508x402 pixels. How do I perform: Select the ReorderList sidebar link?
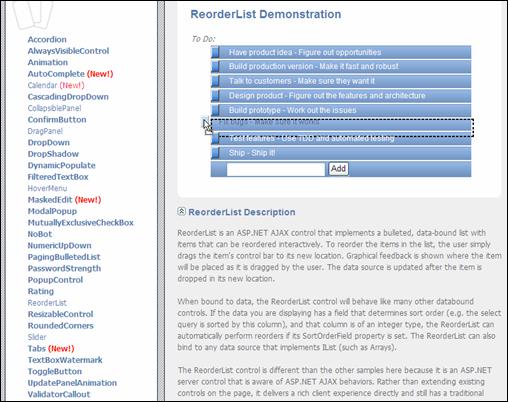(47, 303)
